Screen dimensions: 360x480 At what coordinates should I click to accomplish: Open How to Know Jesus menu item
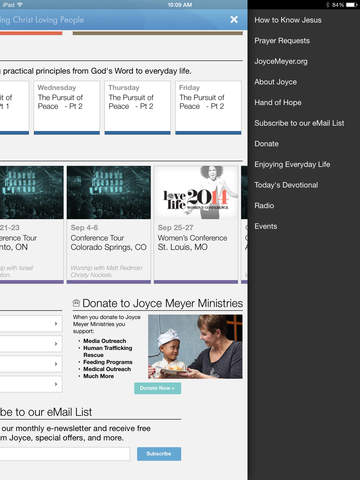(288, 20)
